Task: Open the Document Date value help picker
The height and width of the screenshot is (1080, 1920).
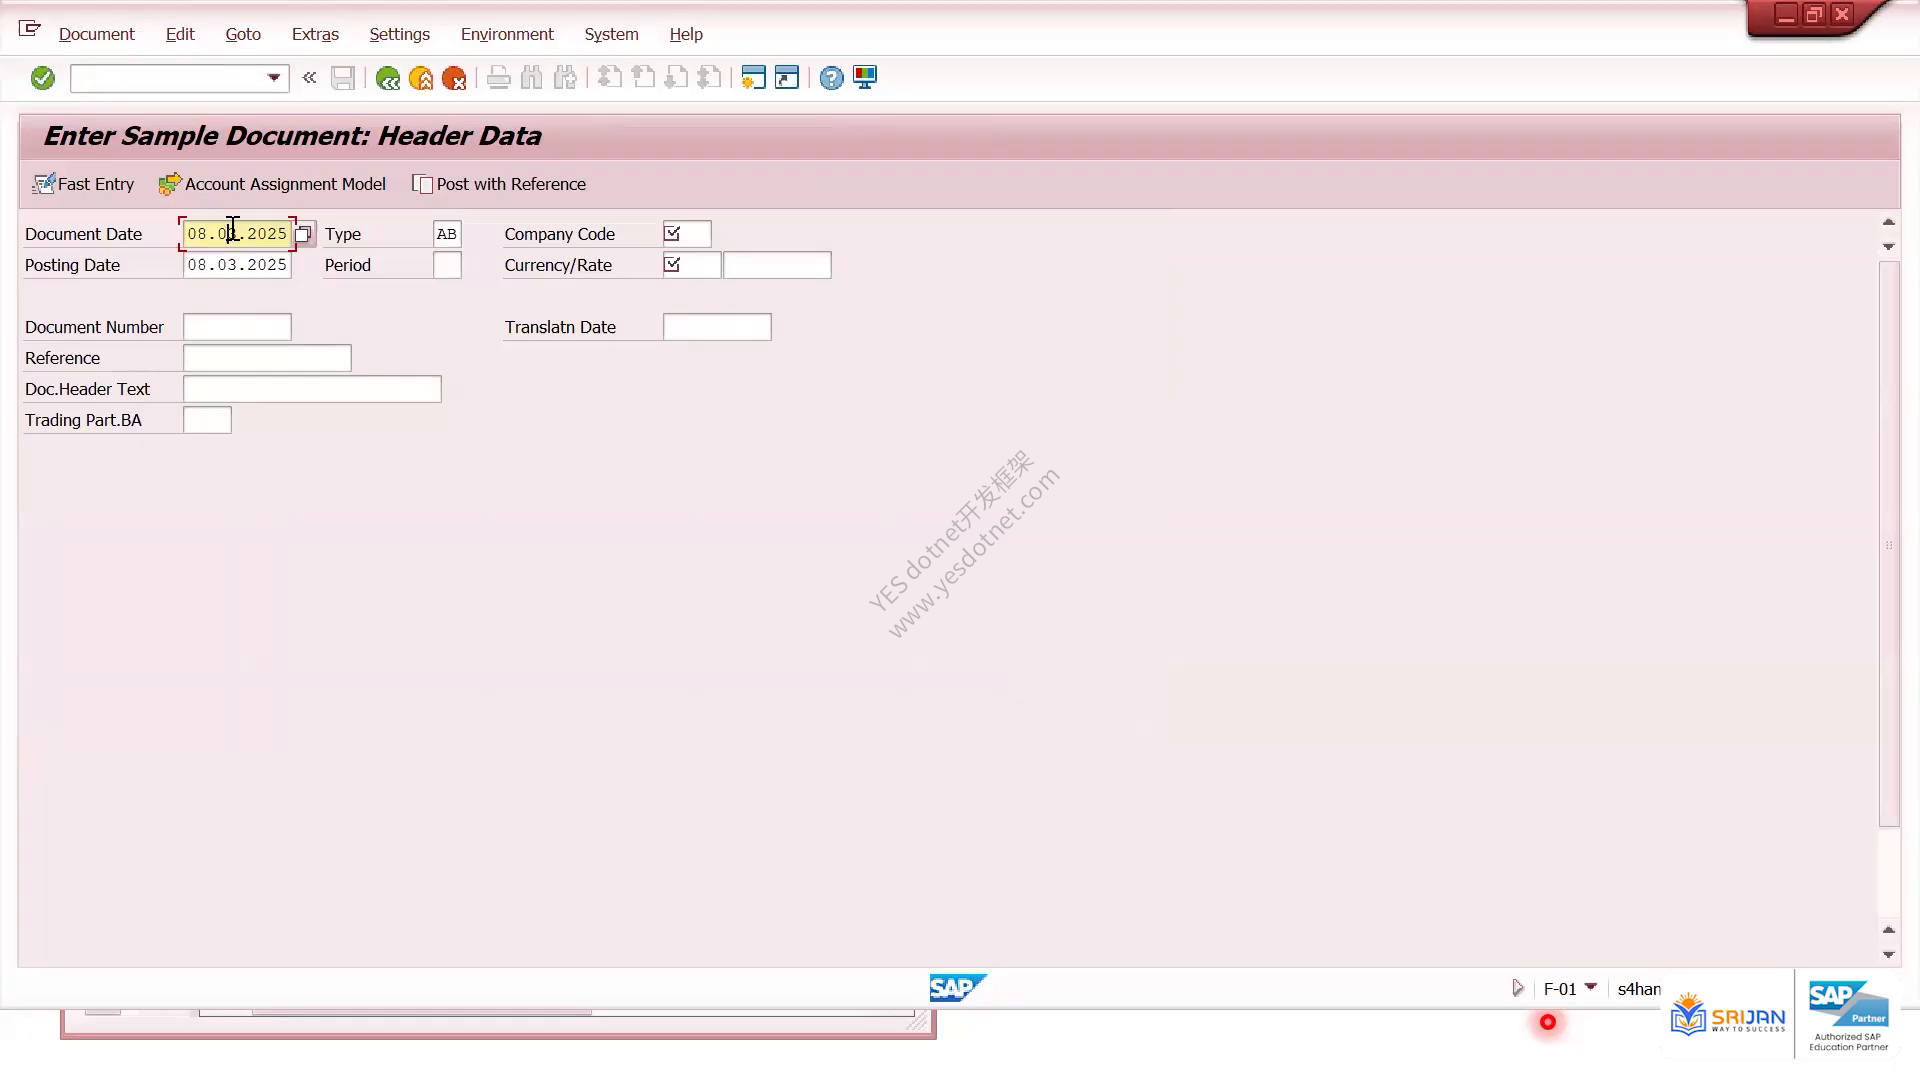Action: point(304,234)
